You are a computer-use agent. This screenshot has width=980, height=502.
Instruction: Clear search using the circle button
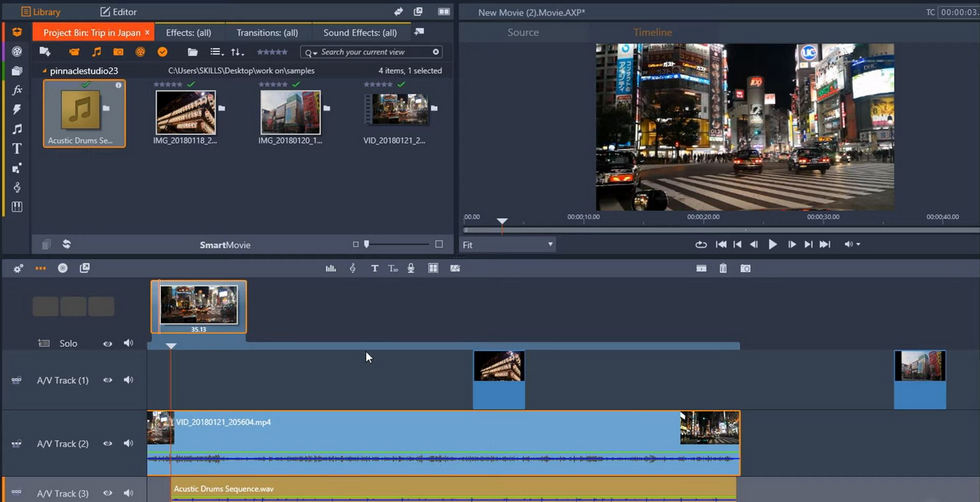[x=436, y=52]
